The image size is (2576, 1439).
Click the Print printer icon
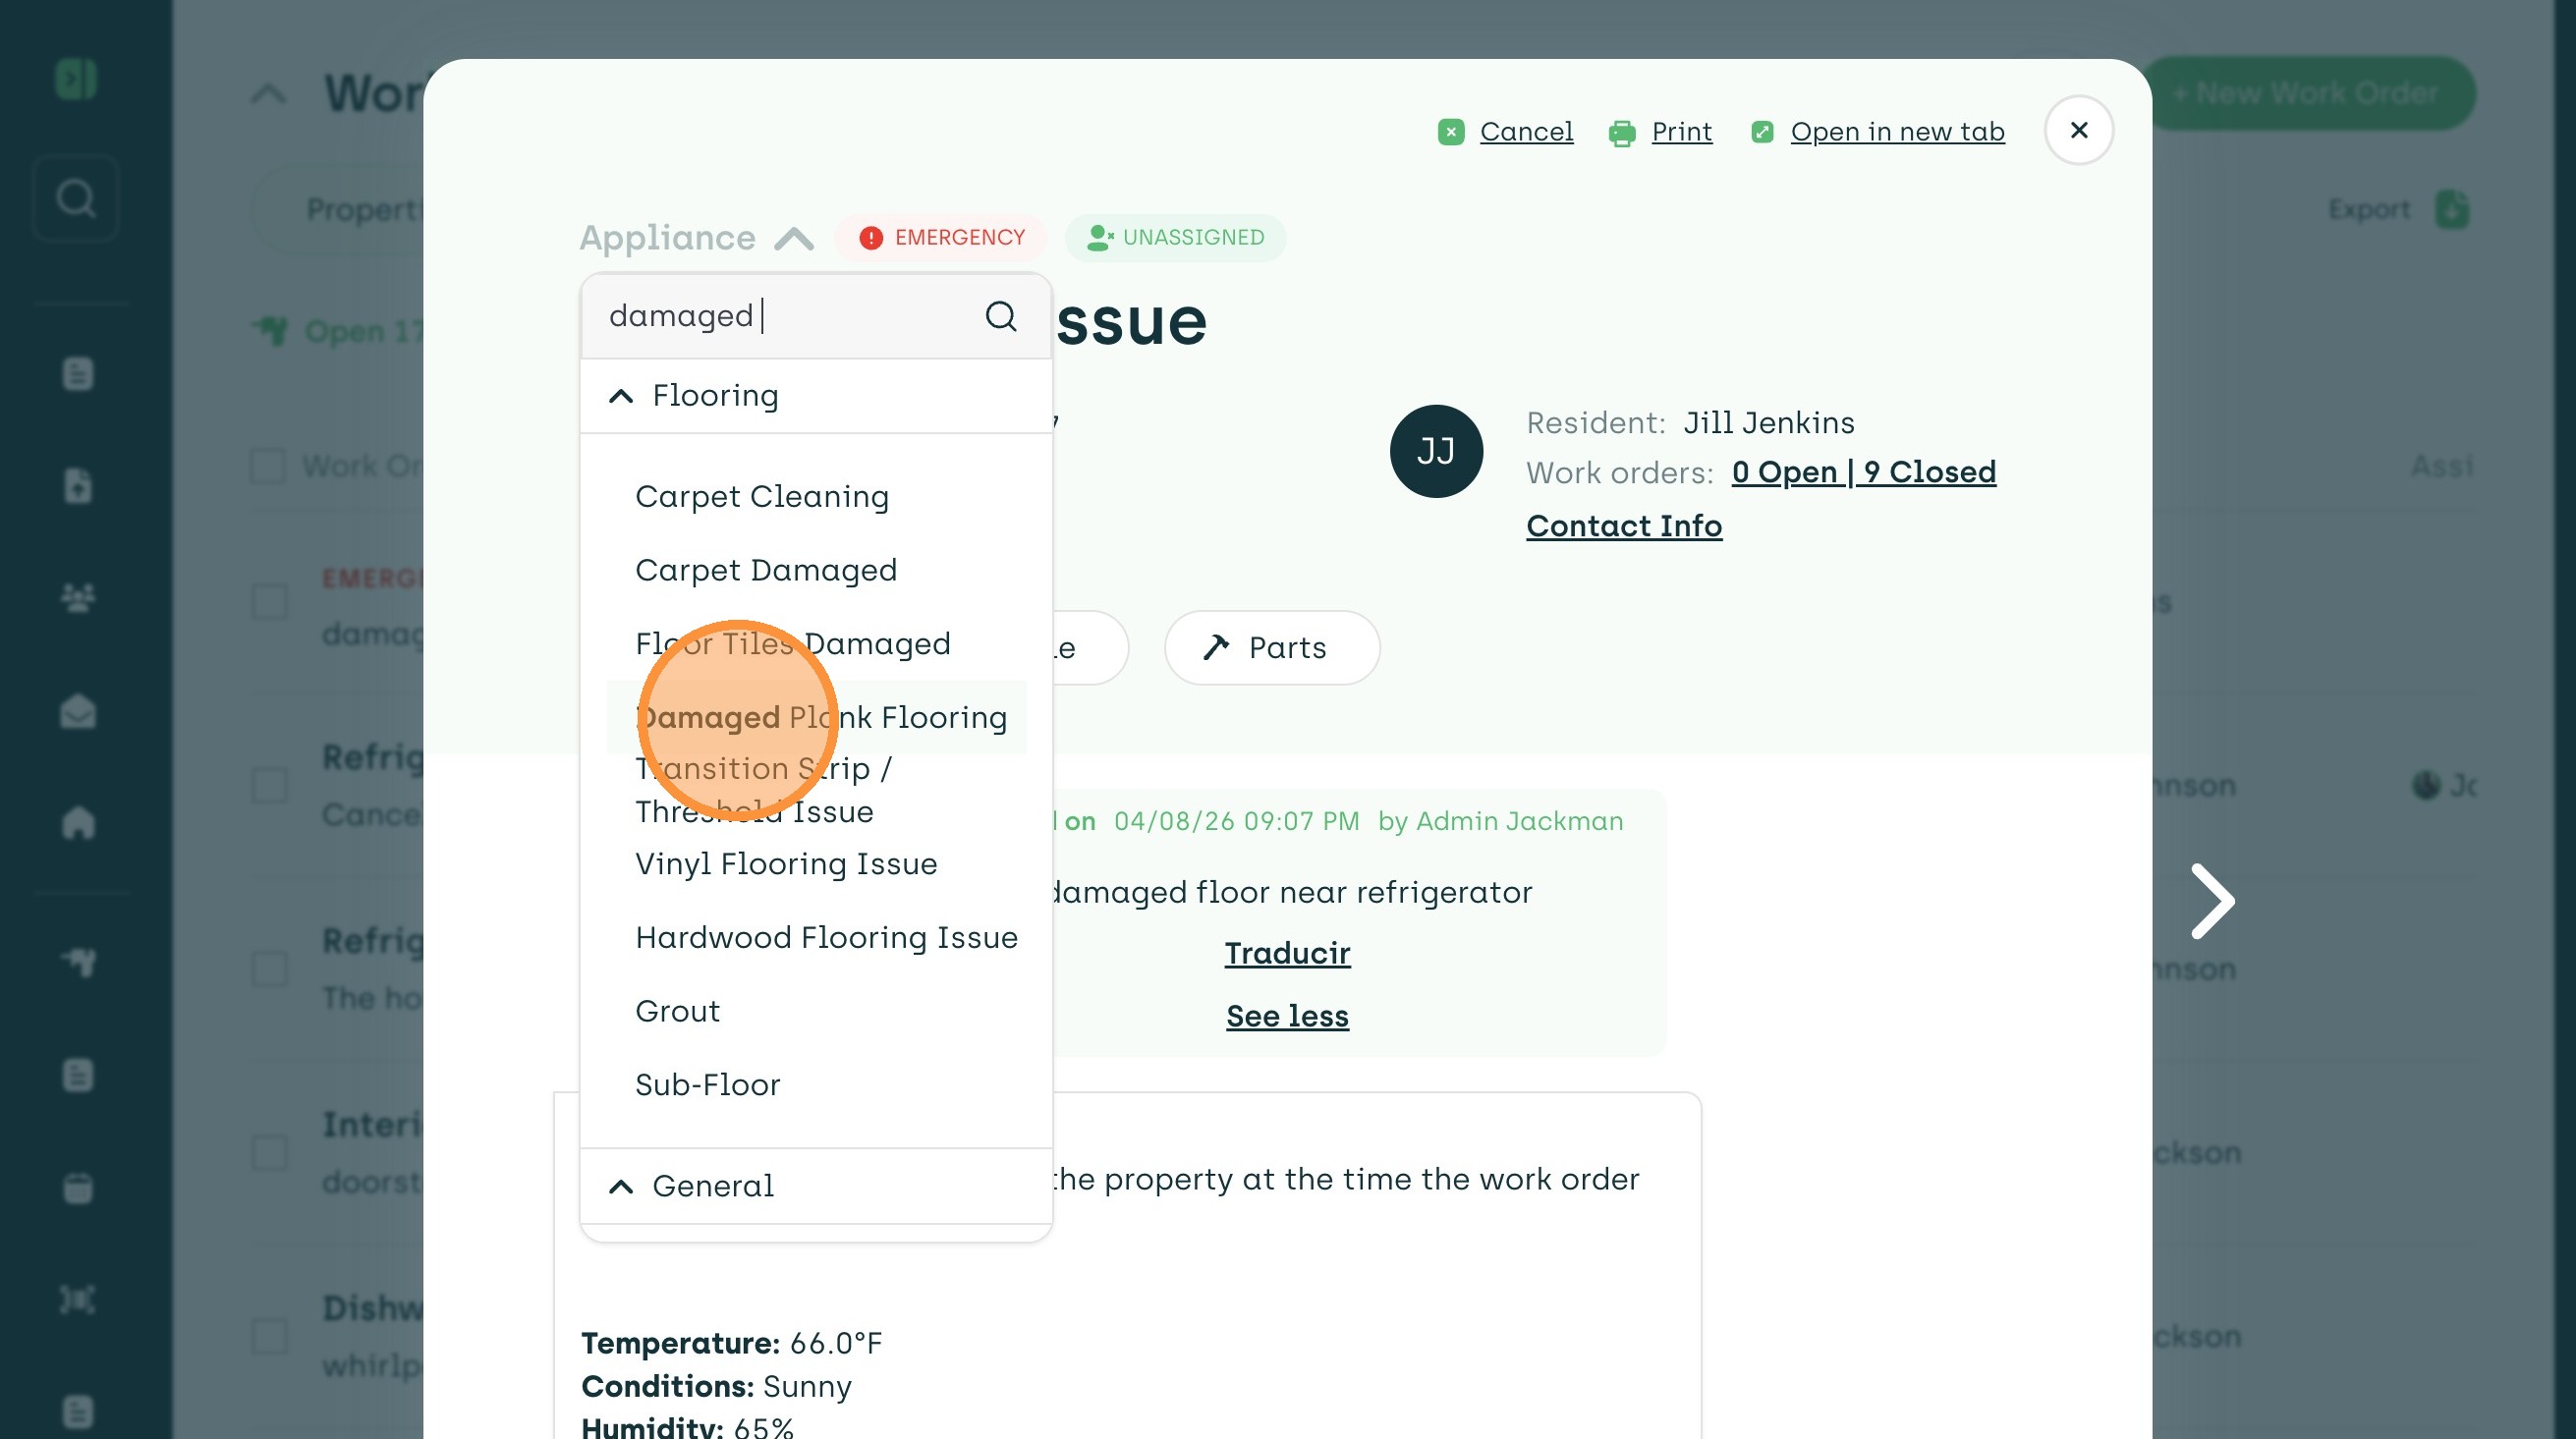(1621, 132)
